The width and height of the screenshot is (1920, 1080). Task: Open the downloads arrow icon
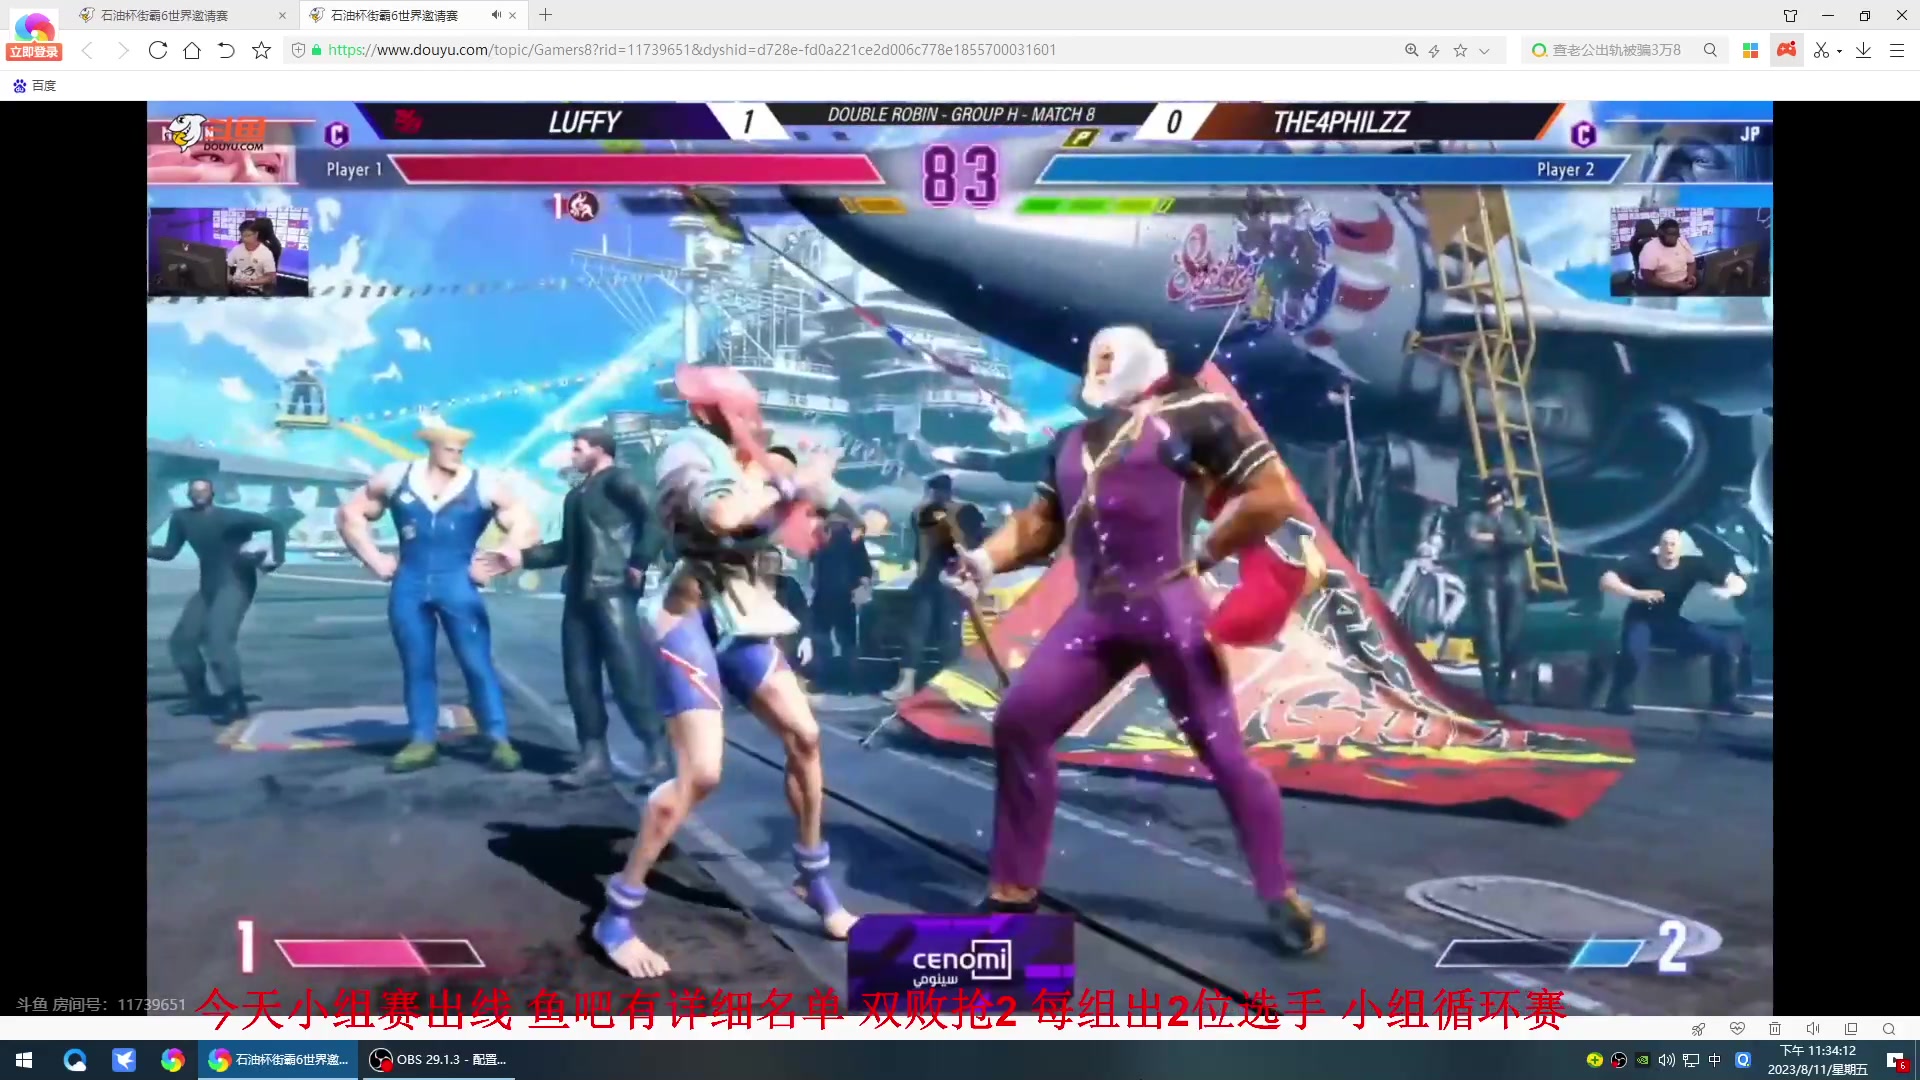pyautogui.click(x=1863, y=50)
